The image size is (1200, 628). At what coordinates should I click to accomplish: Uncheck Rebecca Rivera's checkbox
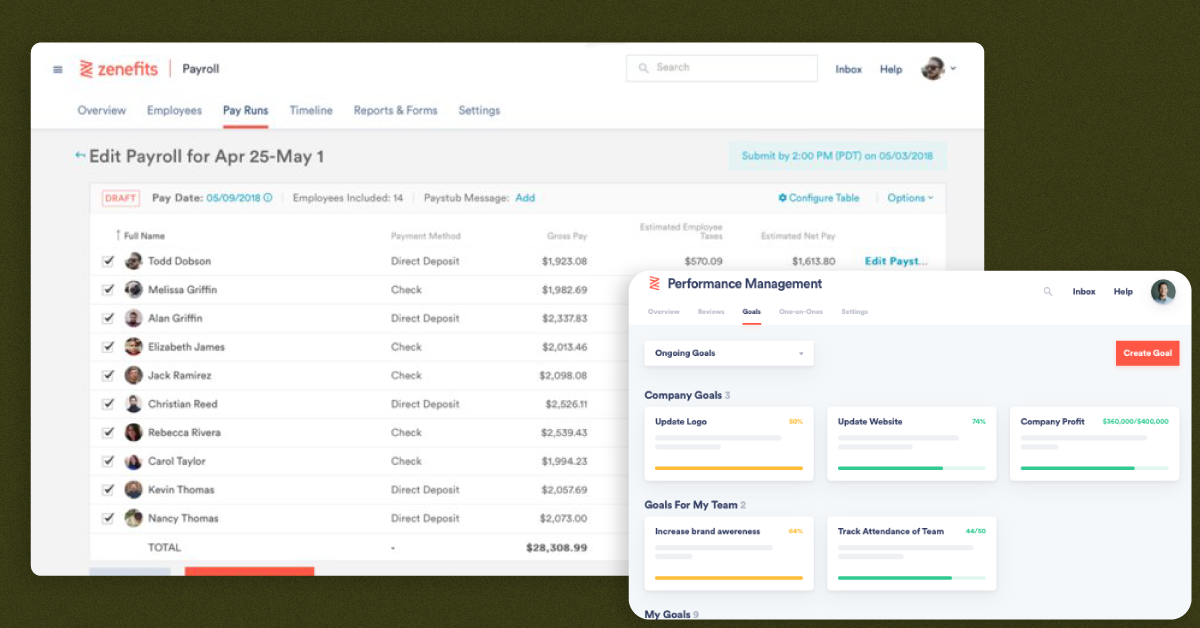108,433
